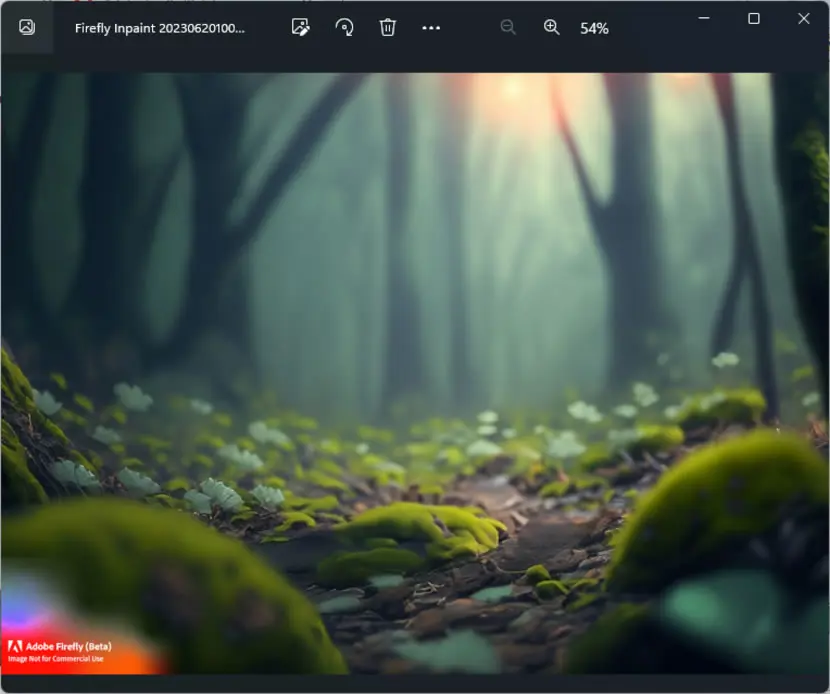
Task: Open the Edit image tool
Action: point(300,28)
